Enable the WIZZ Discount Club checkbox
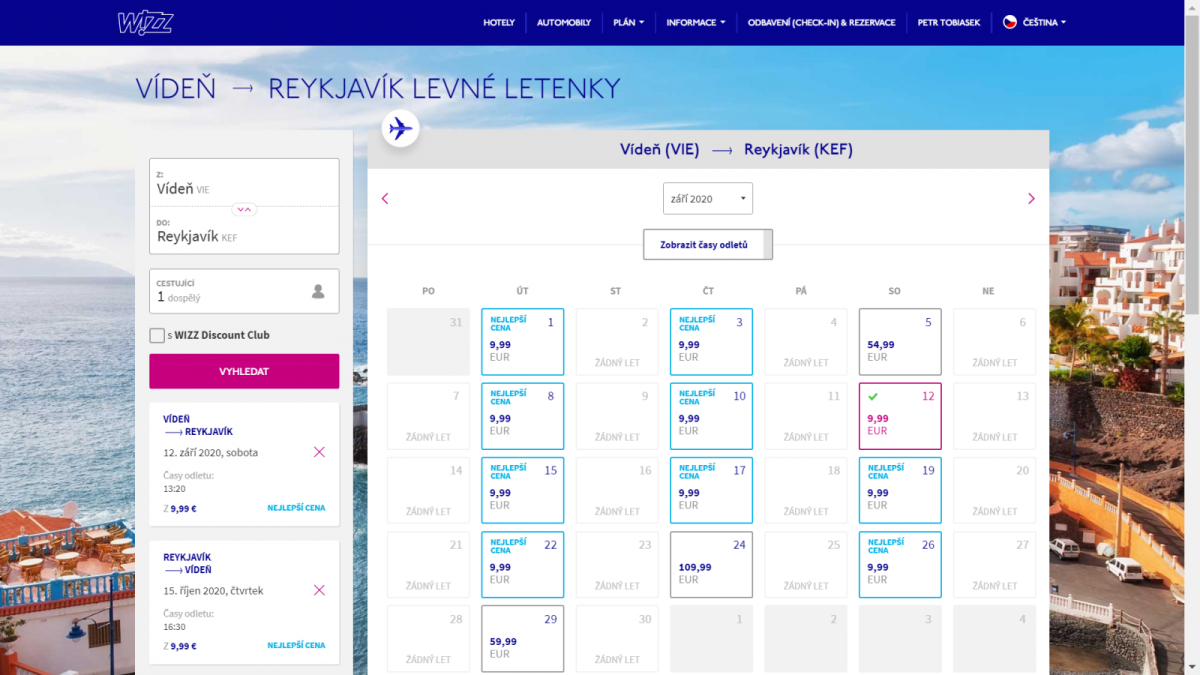This screenshot has height=675, width=1200. point(157,336)
